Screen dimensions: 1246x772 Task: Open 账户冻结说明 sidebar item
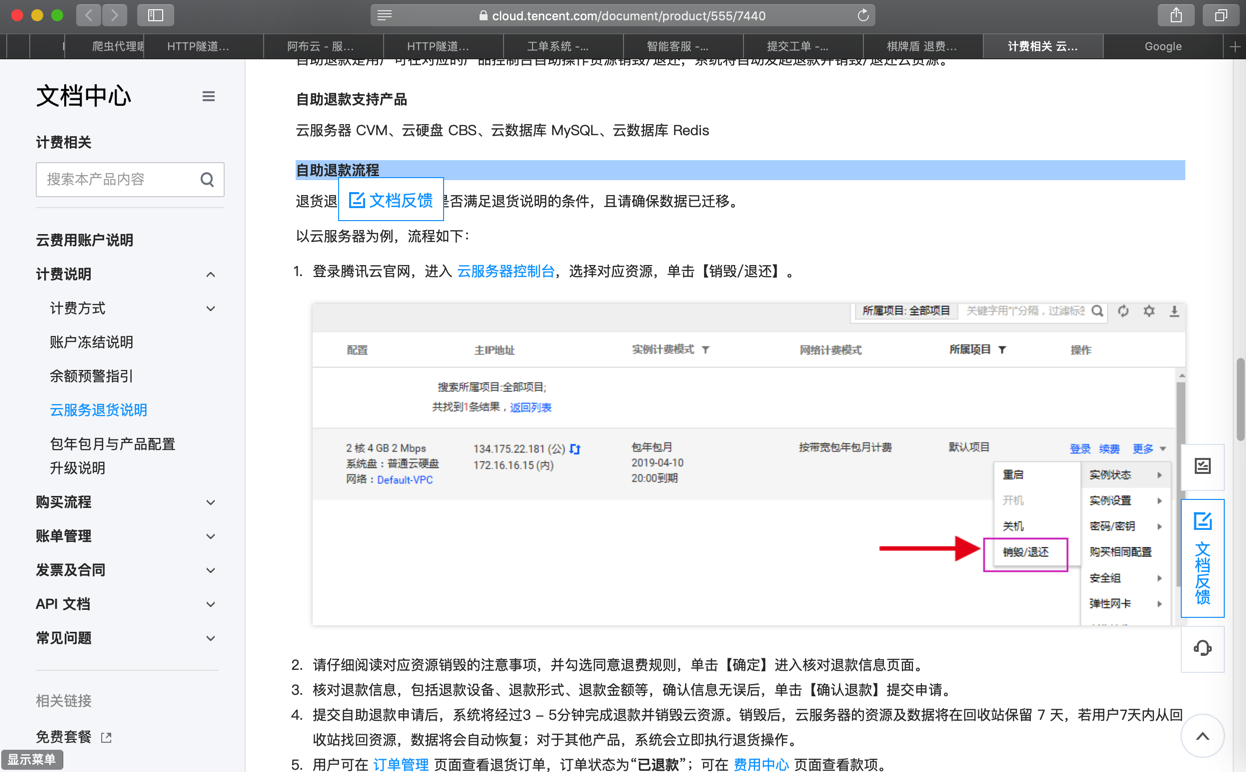click(x=91, y=342)
